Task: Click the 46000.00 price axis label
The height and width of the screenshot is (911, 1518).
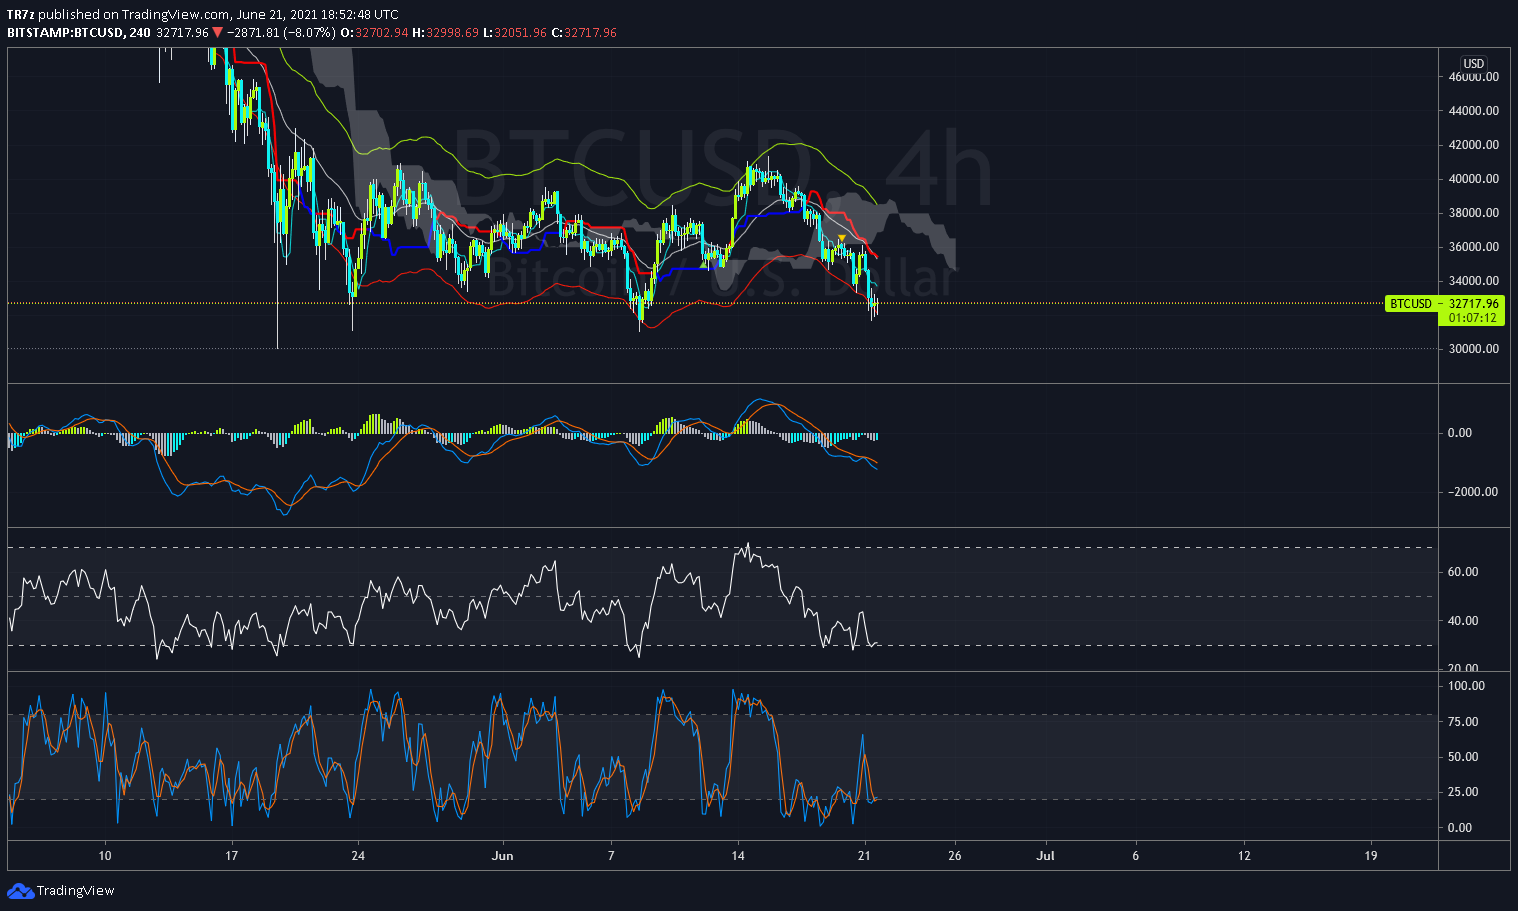Action: pos(1473,77)
